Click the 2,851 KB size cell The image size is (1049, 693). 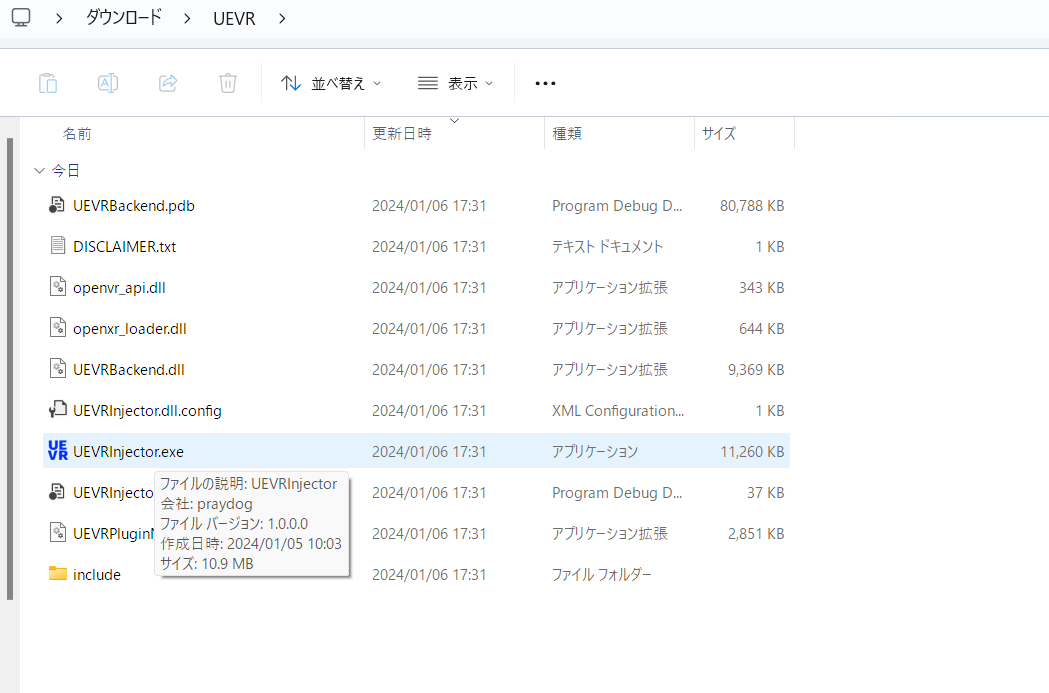click(x=756, y=534)
